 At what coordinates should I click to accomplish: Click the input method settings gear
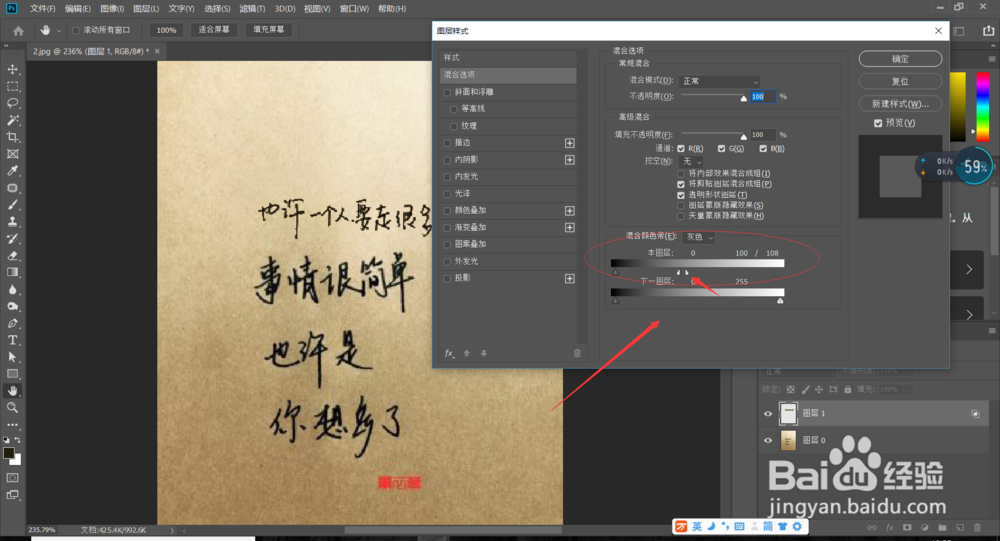coord(797,526)
